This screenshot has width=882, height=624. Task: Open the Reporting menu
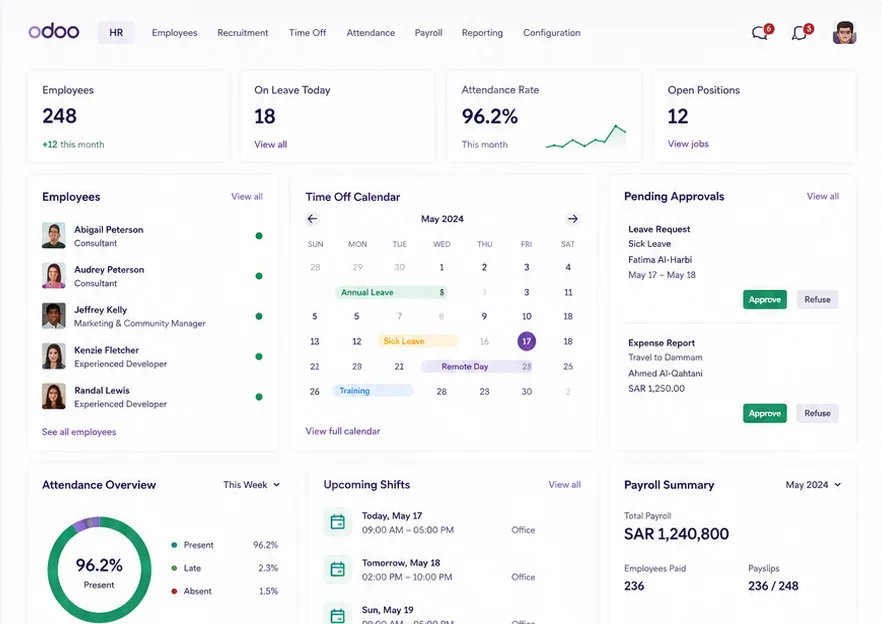[482, 33]
